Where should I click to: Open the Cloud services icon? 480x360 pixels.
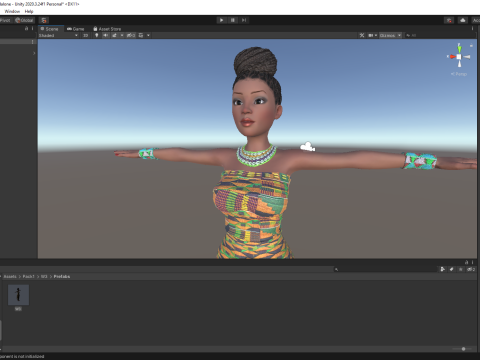click(x=463, y=20)
